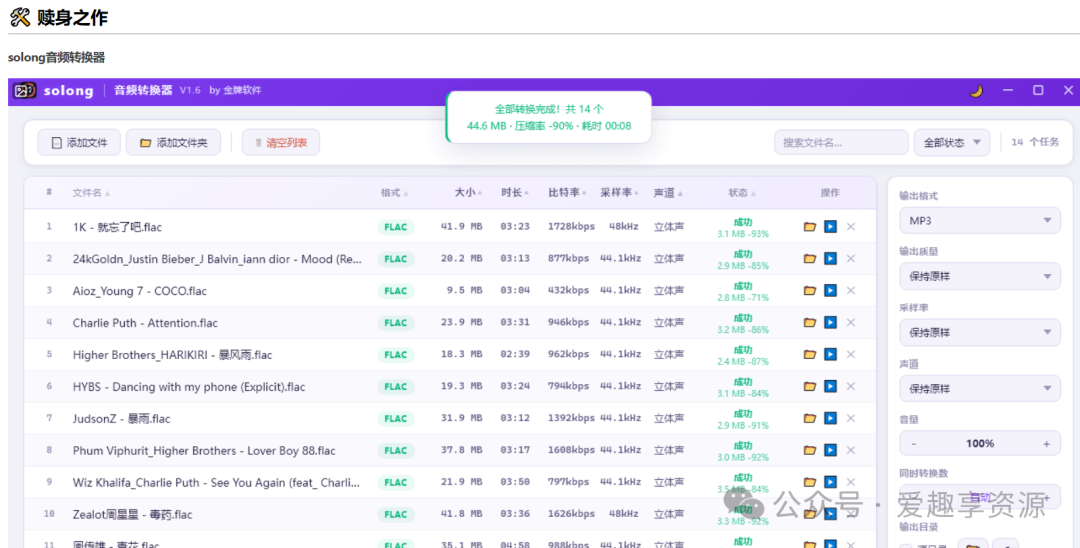Sort list by 大小 column header

pyautogui.click(x=468, y=193)
